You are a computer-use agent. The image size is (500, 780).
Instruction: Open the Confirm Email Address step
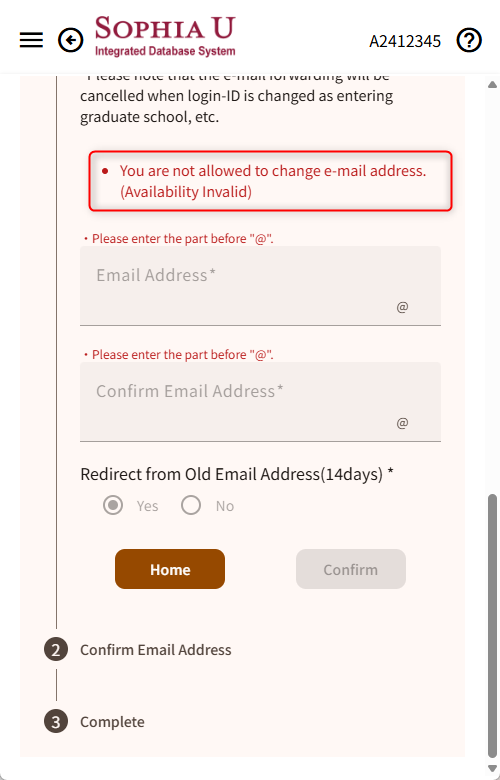pyautogui.click(x=156, y=650)
